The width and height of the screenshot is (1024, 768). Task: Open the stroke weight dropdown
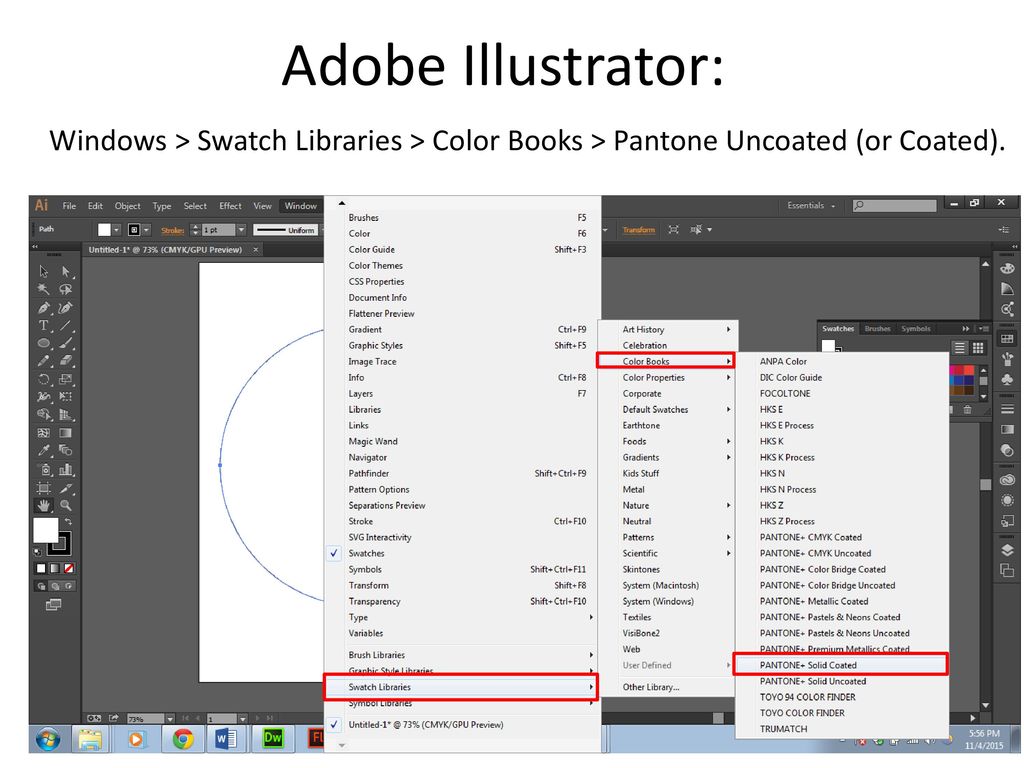pos(241,230)
